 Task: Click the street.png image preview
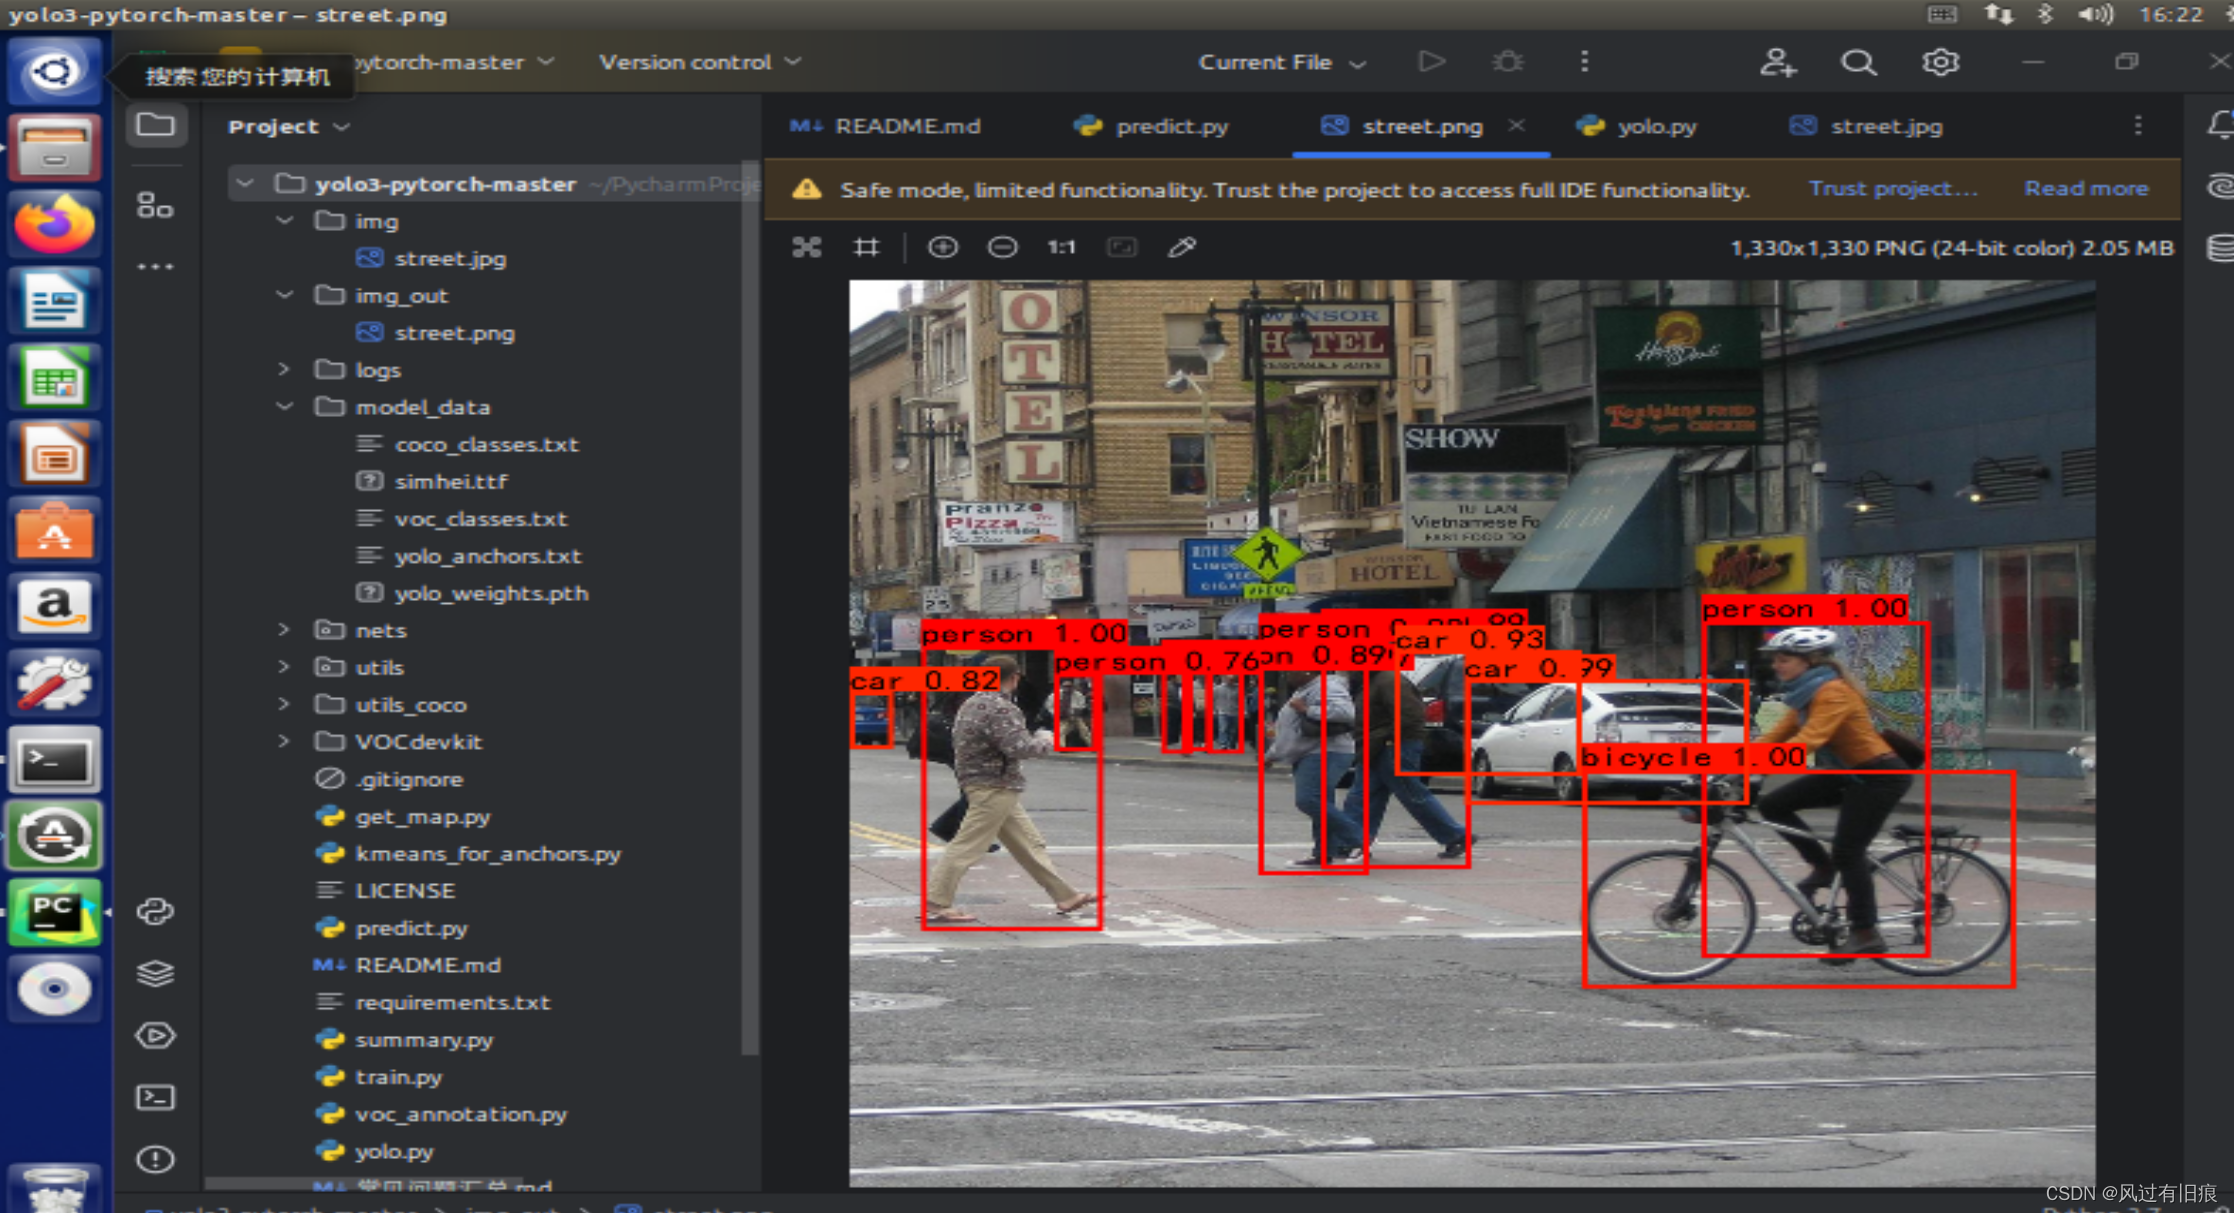coord(1472,733)
